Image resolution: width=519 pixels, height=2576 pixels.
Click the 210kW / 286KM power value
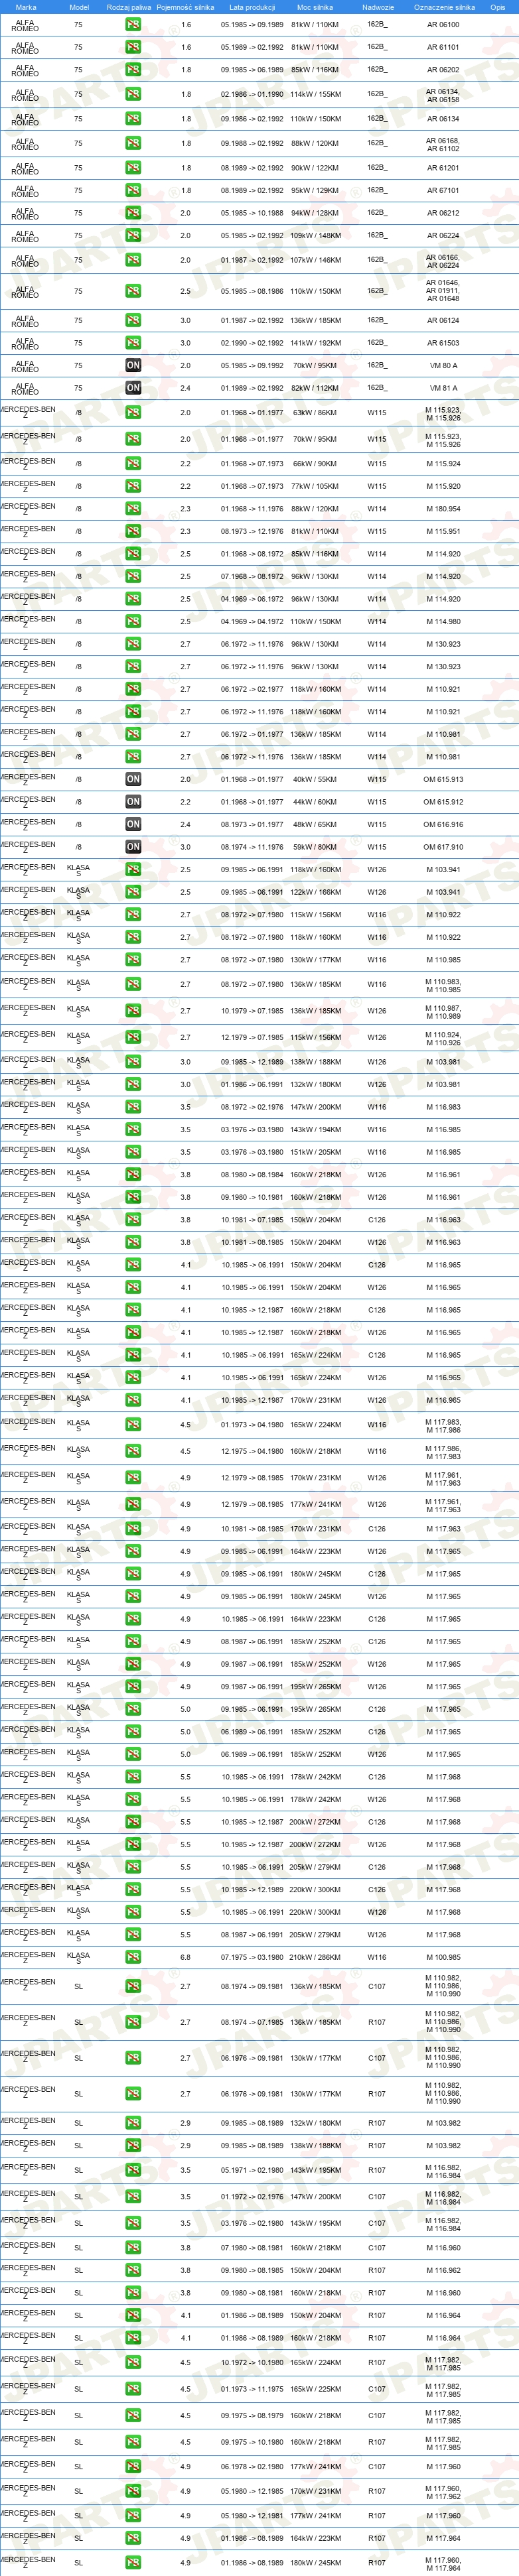pyautogui.click(x=315, y=1957)
